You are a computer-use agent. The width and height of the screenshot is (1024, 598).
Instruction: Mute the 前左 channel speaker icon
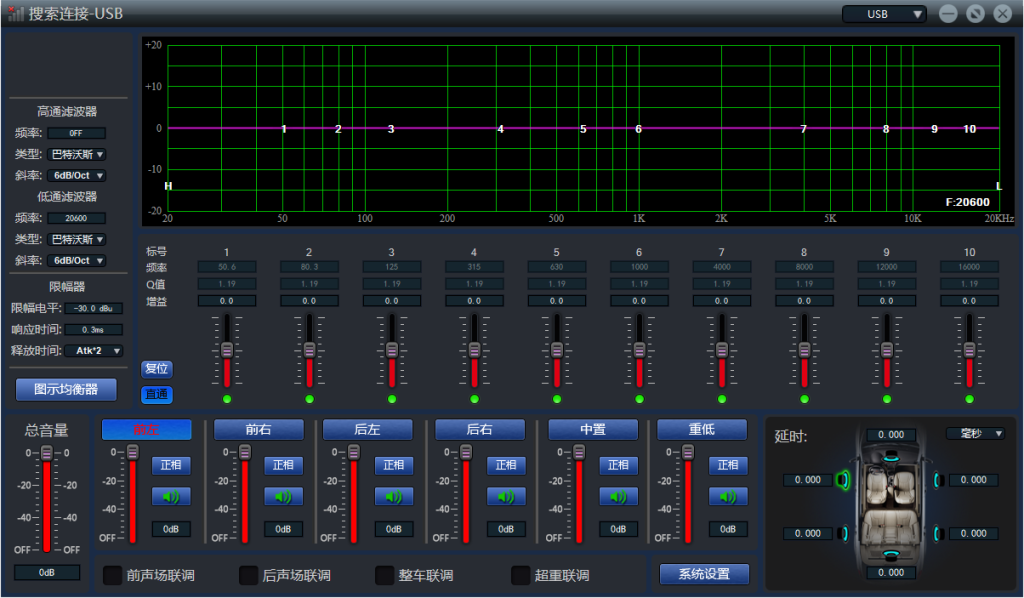[x=171, y=497]
